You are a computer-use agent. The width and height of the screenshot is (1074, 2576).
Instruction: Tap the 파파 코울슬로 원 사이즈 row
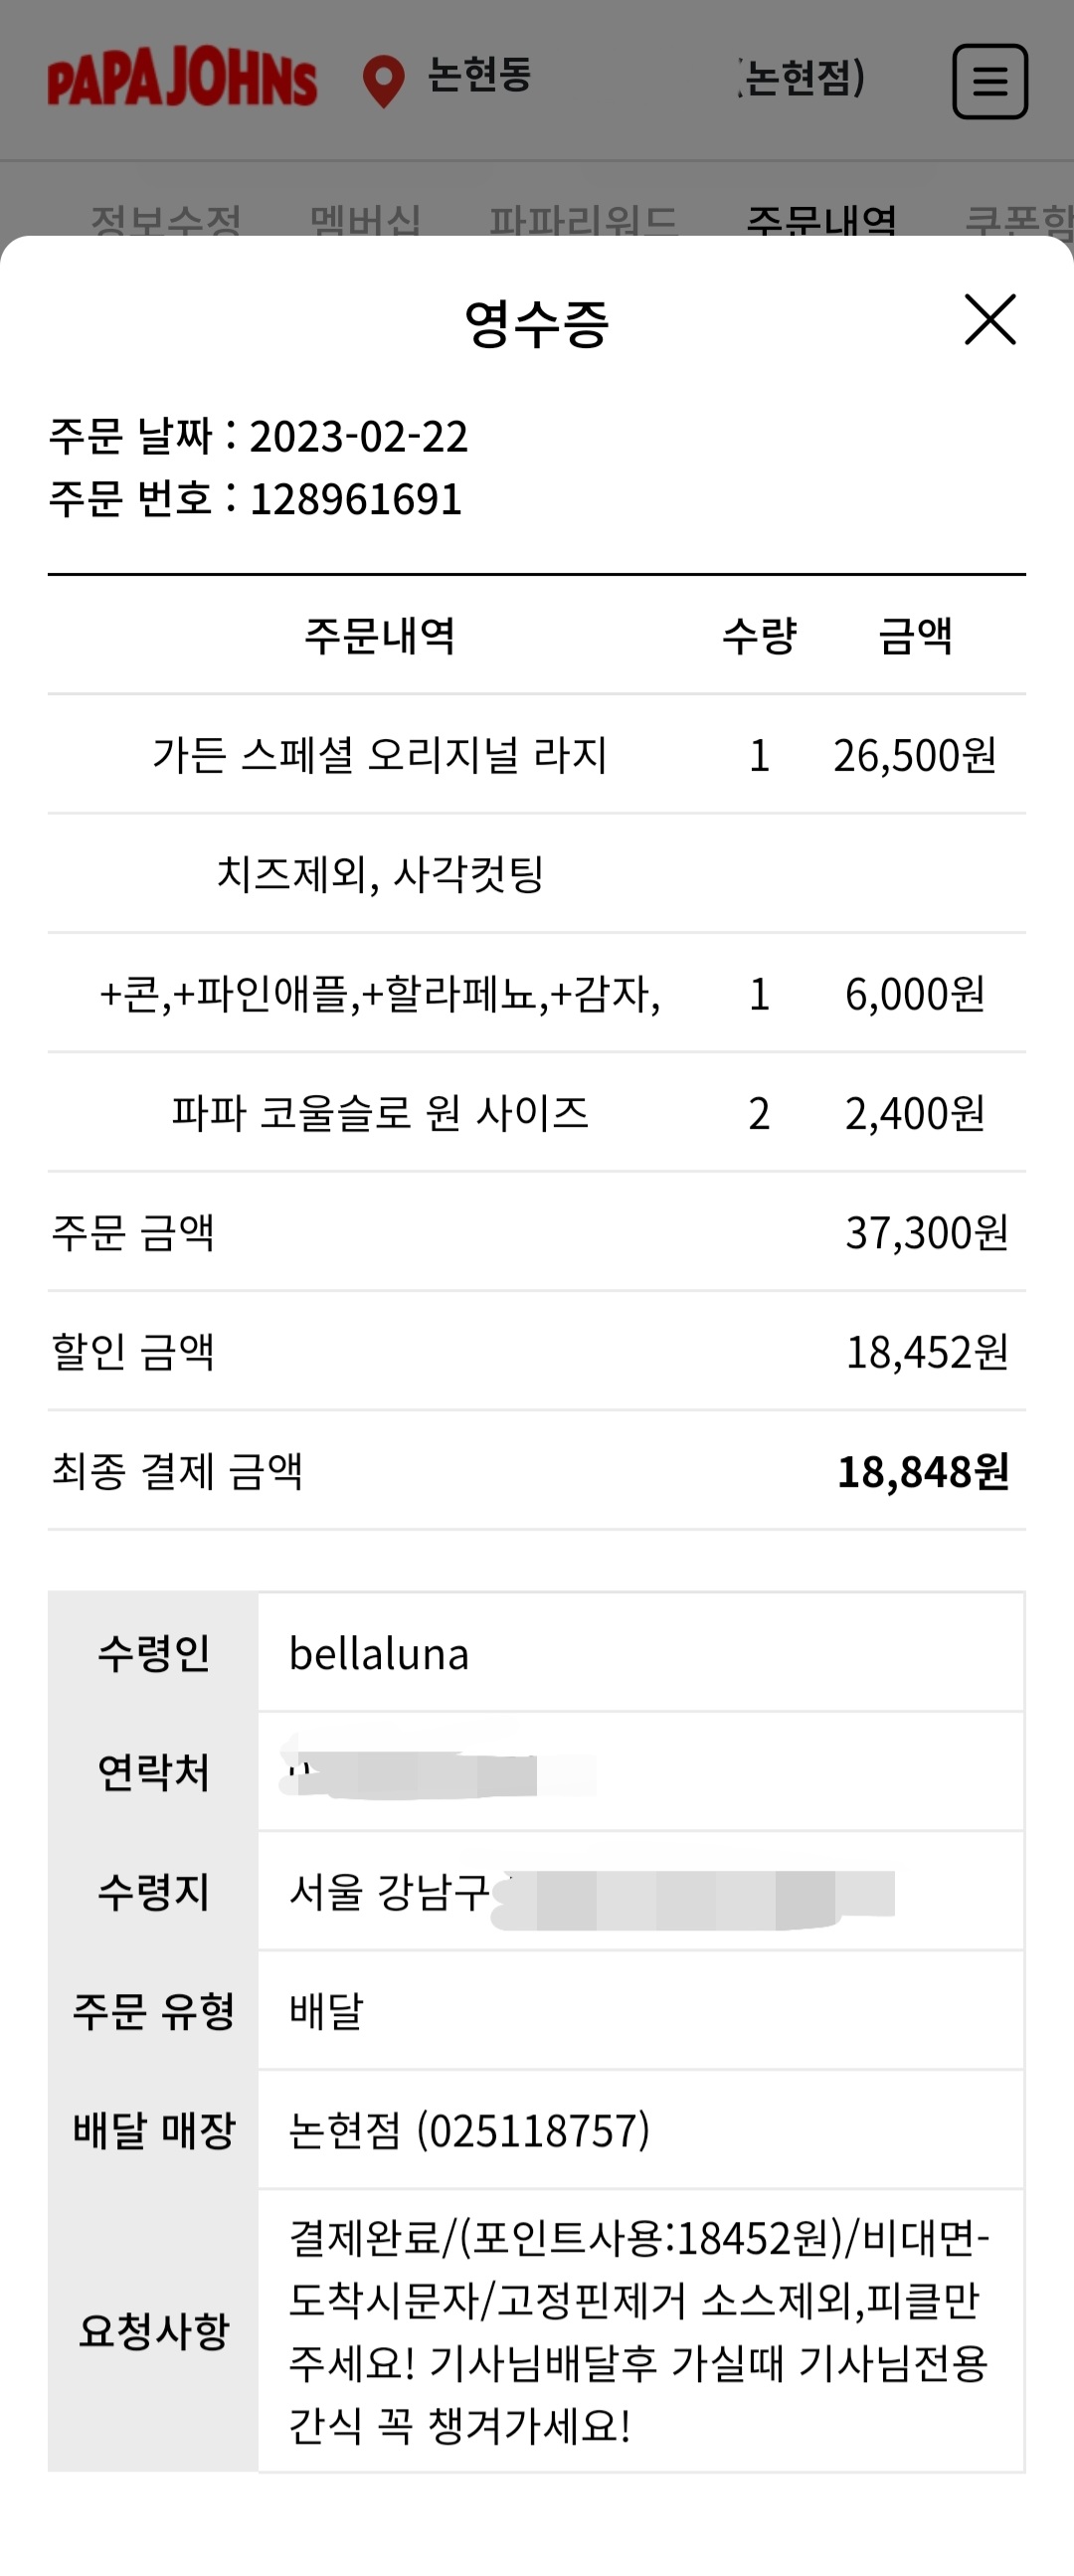(380, 1113)
